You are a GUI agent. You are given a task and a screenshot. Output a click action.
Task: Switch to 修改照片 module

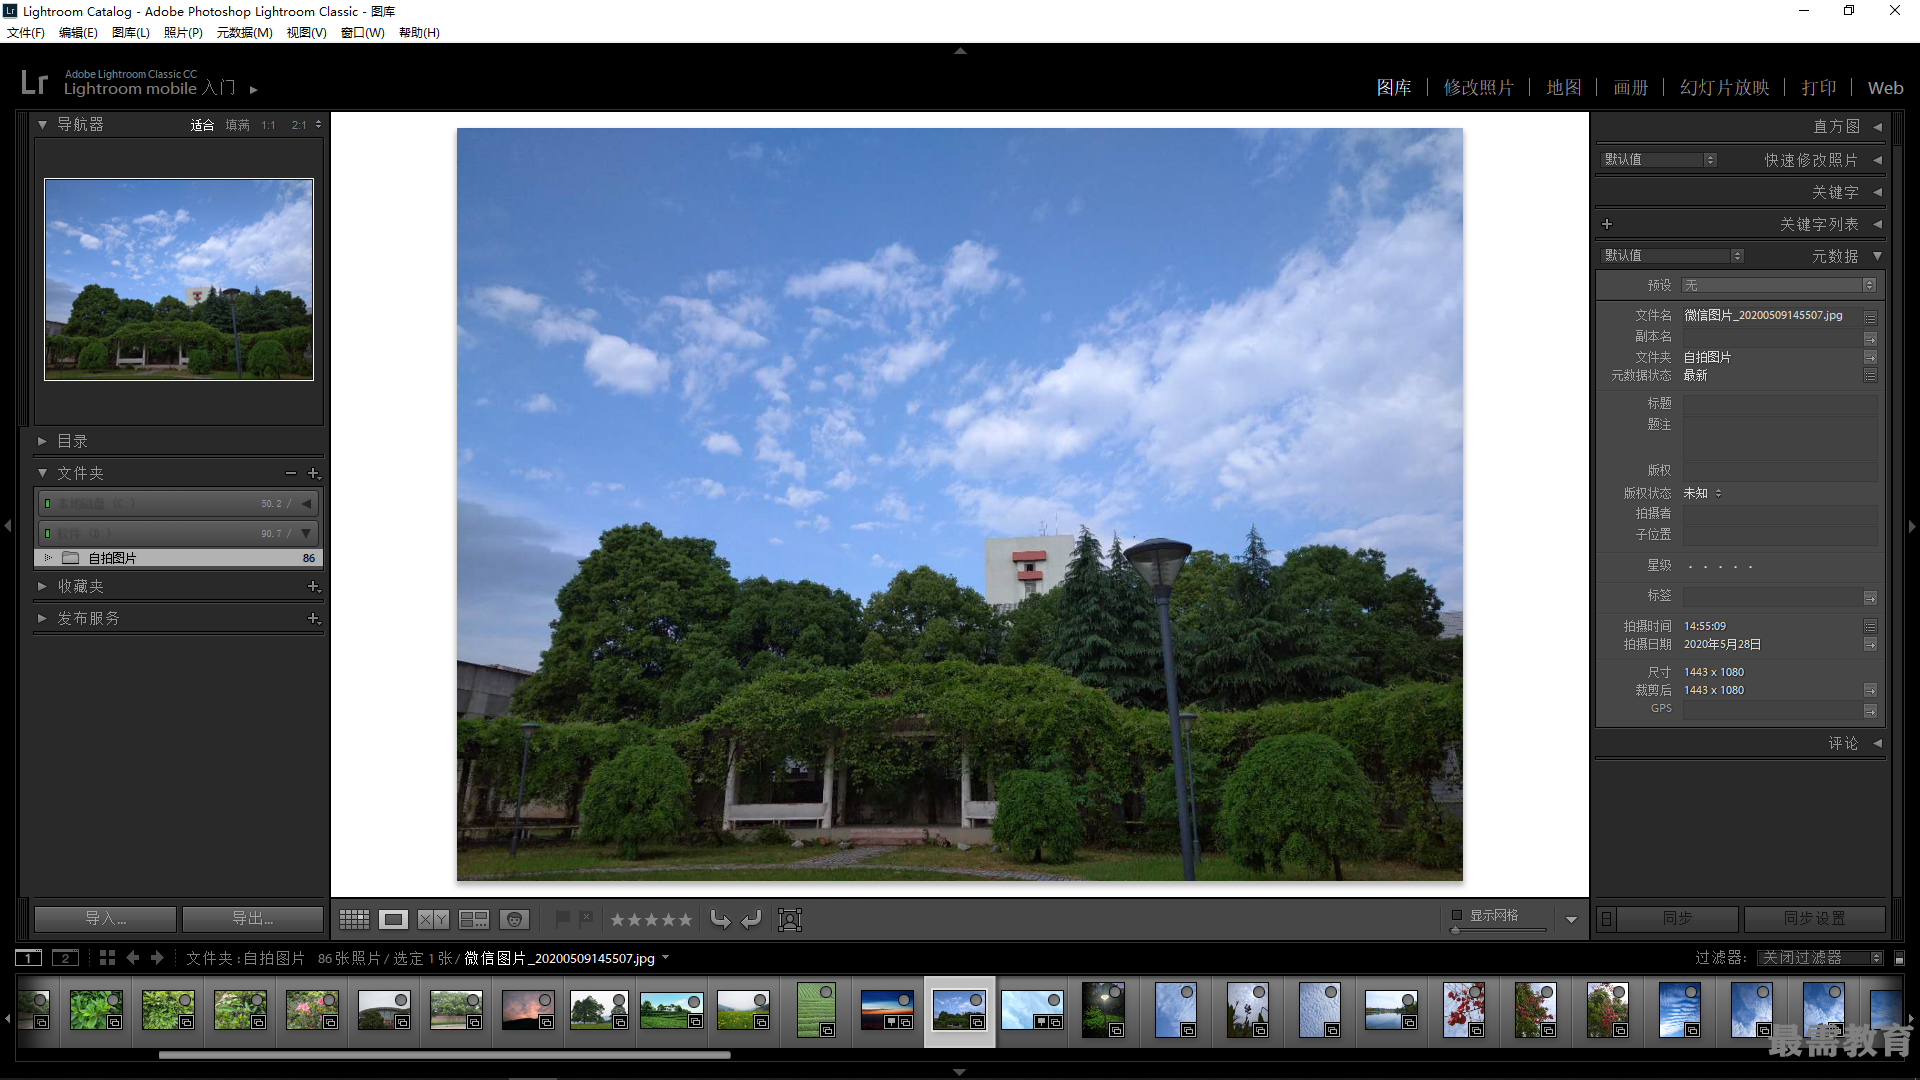1478,88
